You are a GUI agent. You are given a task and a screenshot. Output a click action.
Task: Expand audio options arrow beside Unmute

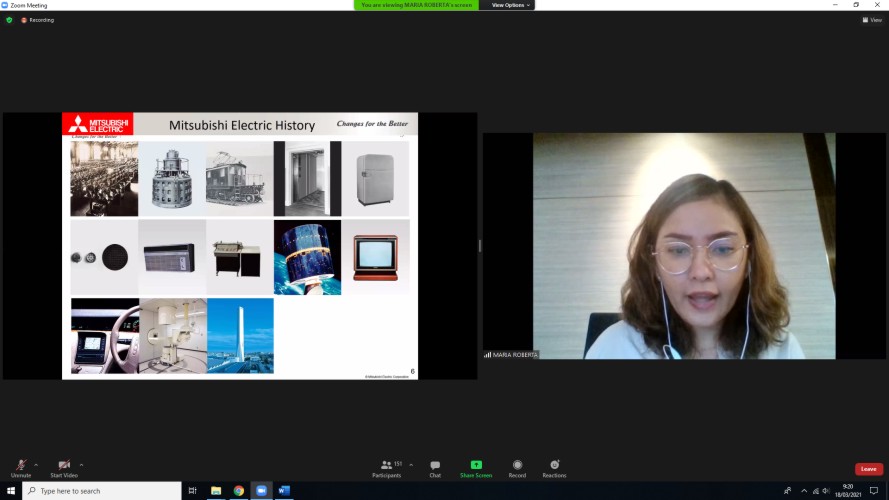(x=36, y=465)
